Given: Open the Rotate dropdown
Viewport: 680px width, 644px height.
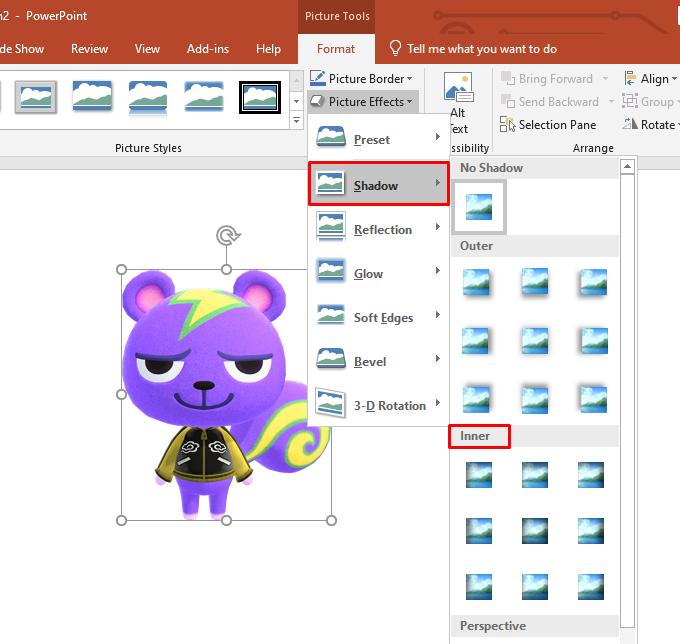Looking at the screenshot, I should [x=650, y=124].
